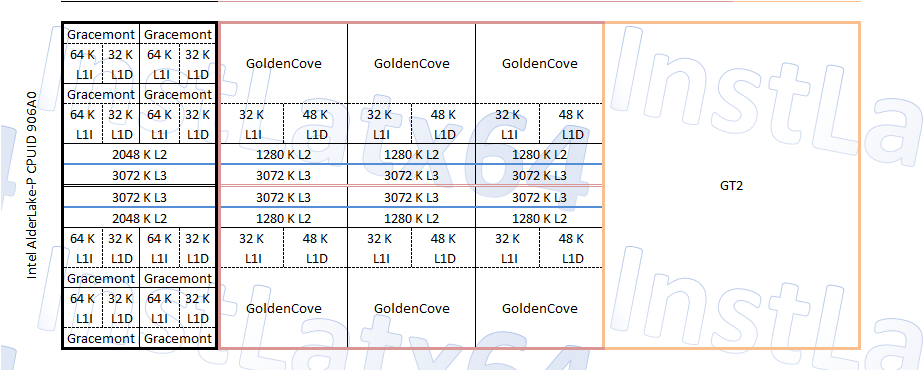Click the upper-right GoldenCove core cell

point(540,64)
